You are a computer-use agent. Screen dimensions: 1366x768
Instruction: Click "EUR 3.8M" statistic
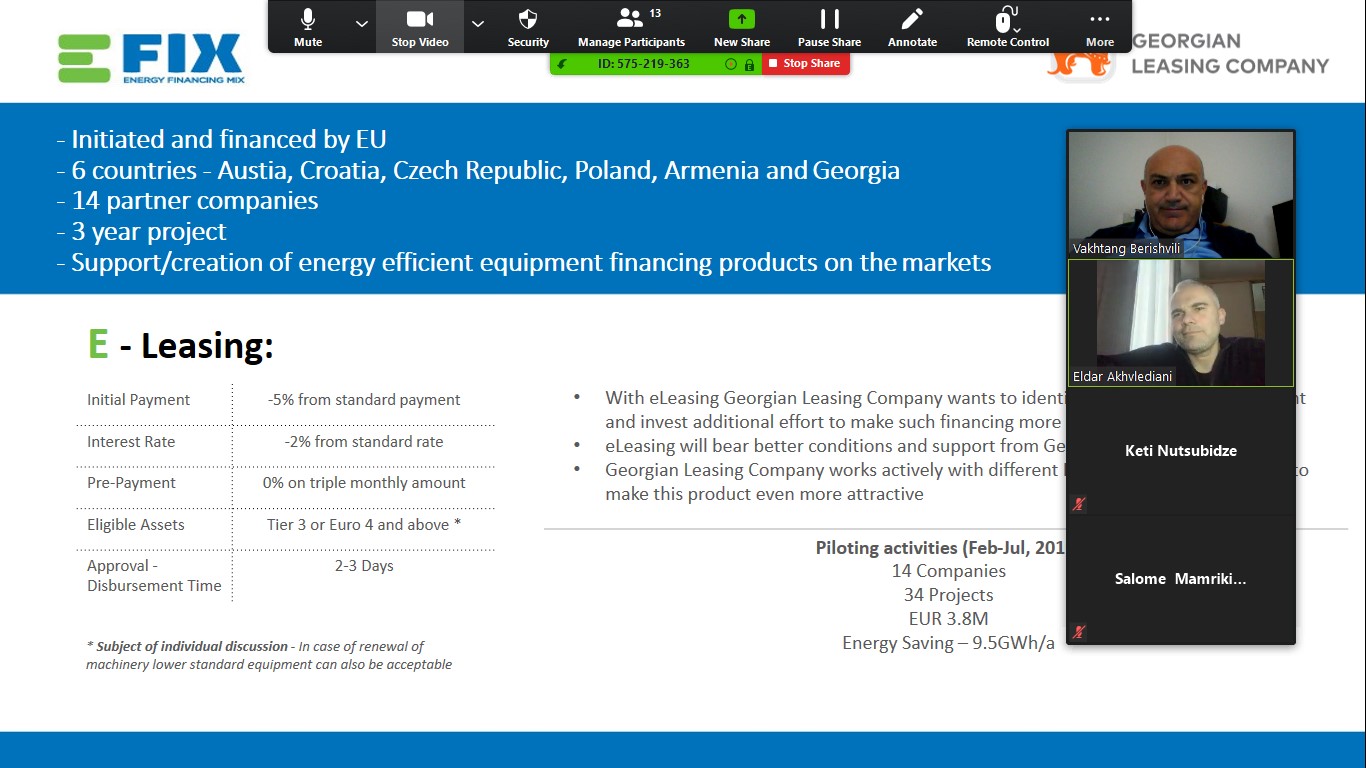(x=949, y=619)
